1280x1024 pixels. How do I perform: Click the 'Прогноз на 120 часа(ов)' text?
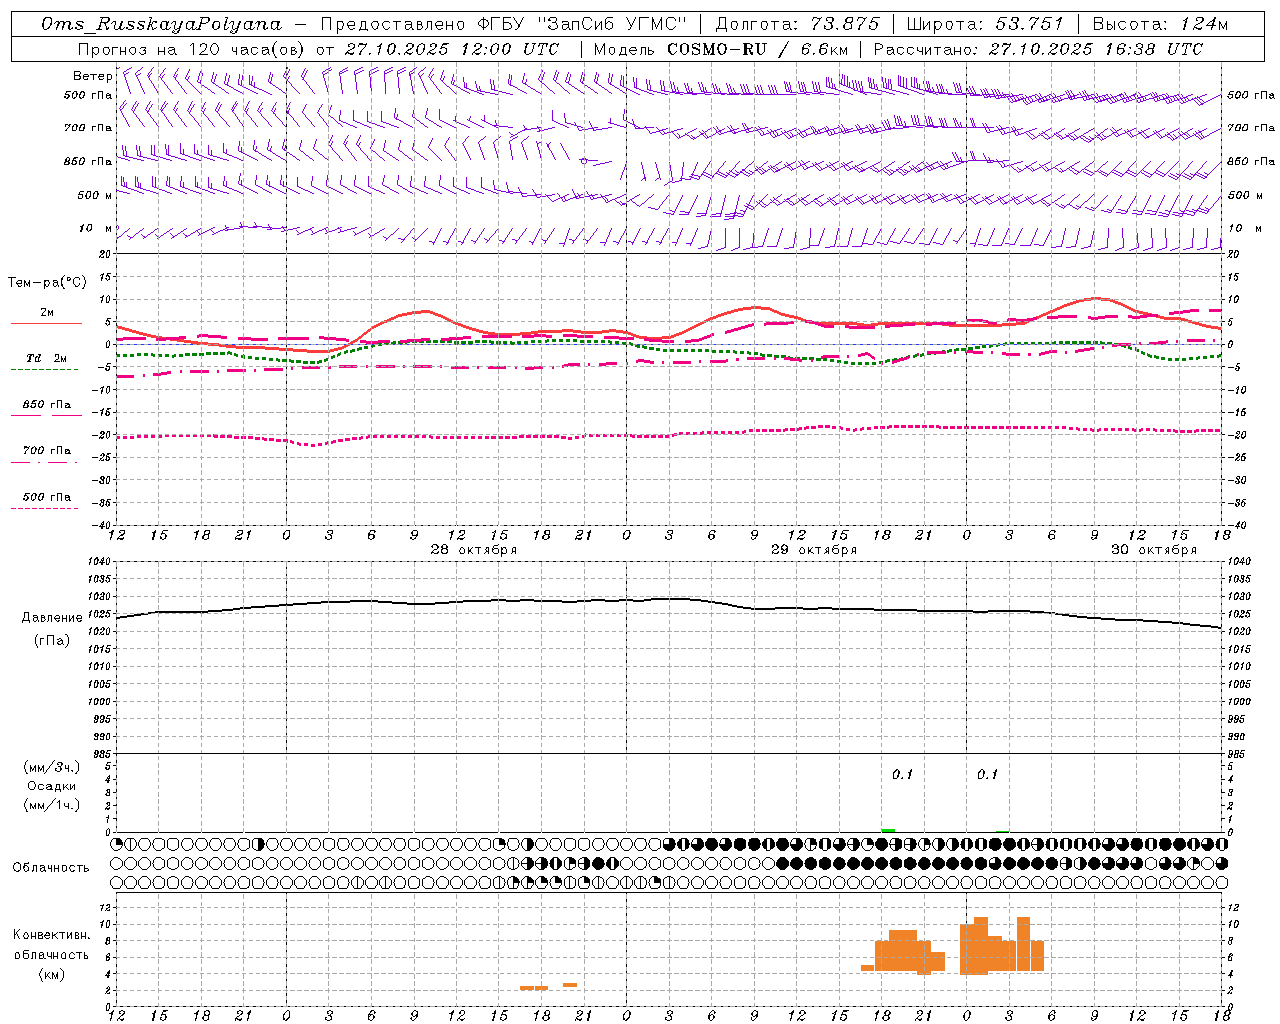tap(192, 49)
